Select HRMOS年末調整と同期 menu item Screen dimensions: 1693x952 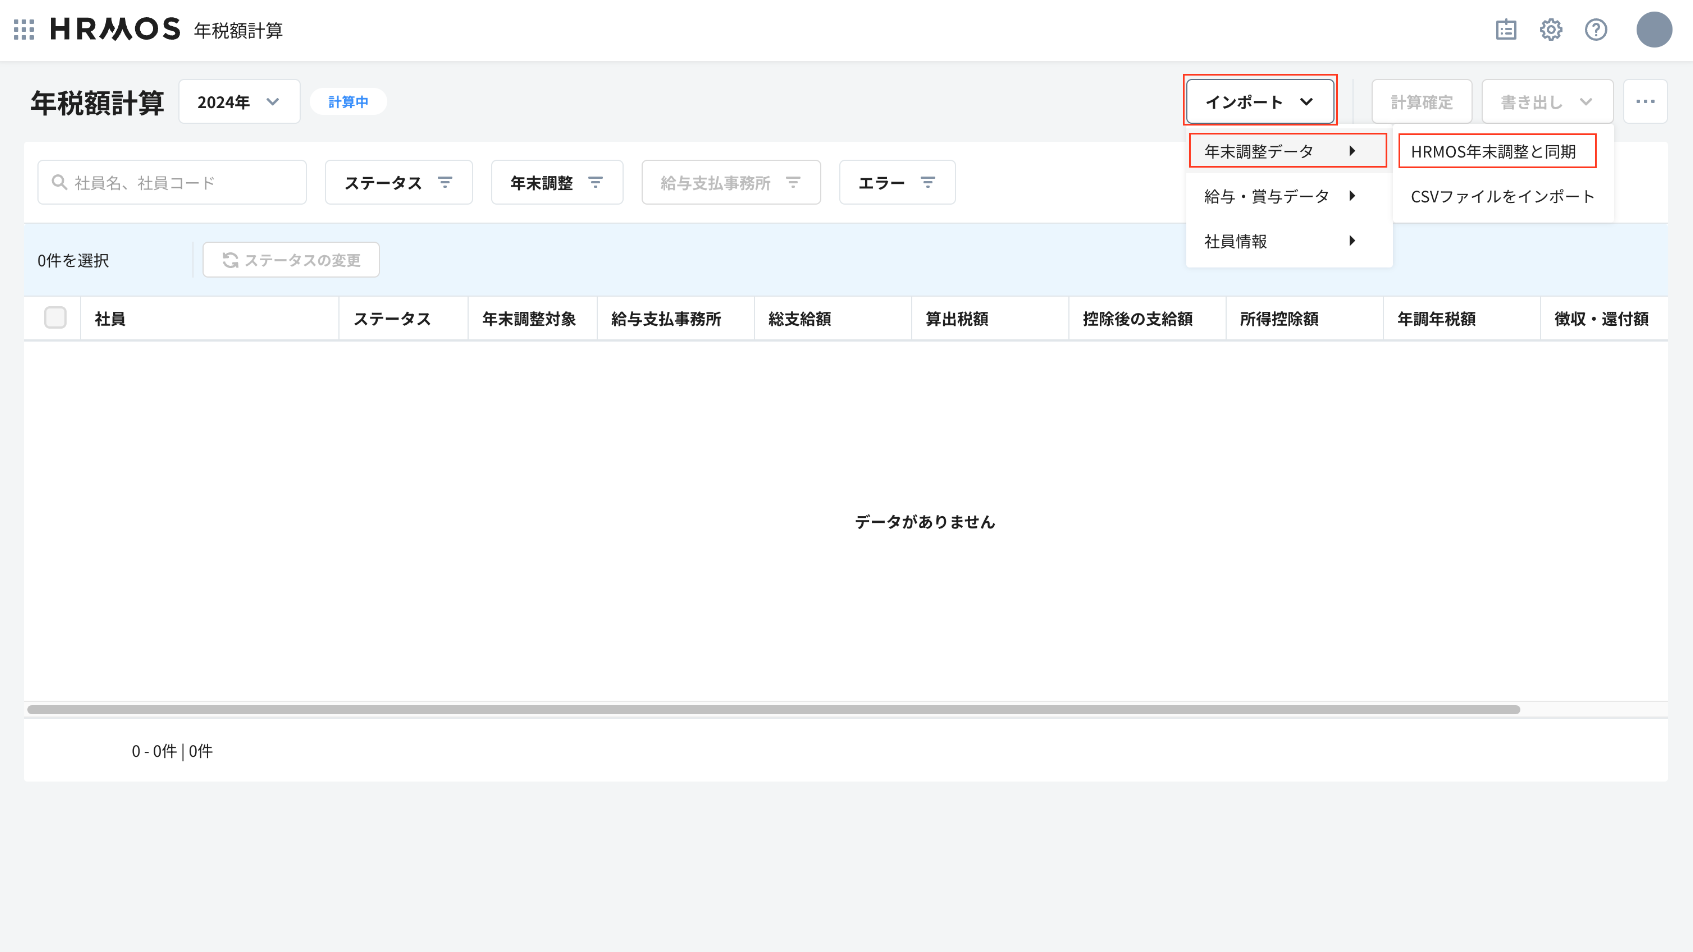[x=1495, y=152]
